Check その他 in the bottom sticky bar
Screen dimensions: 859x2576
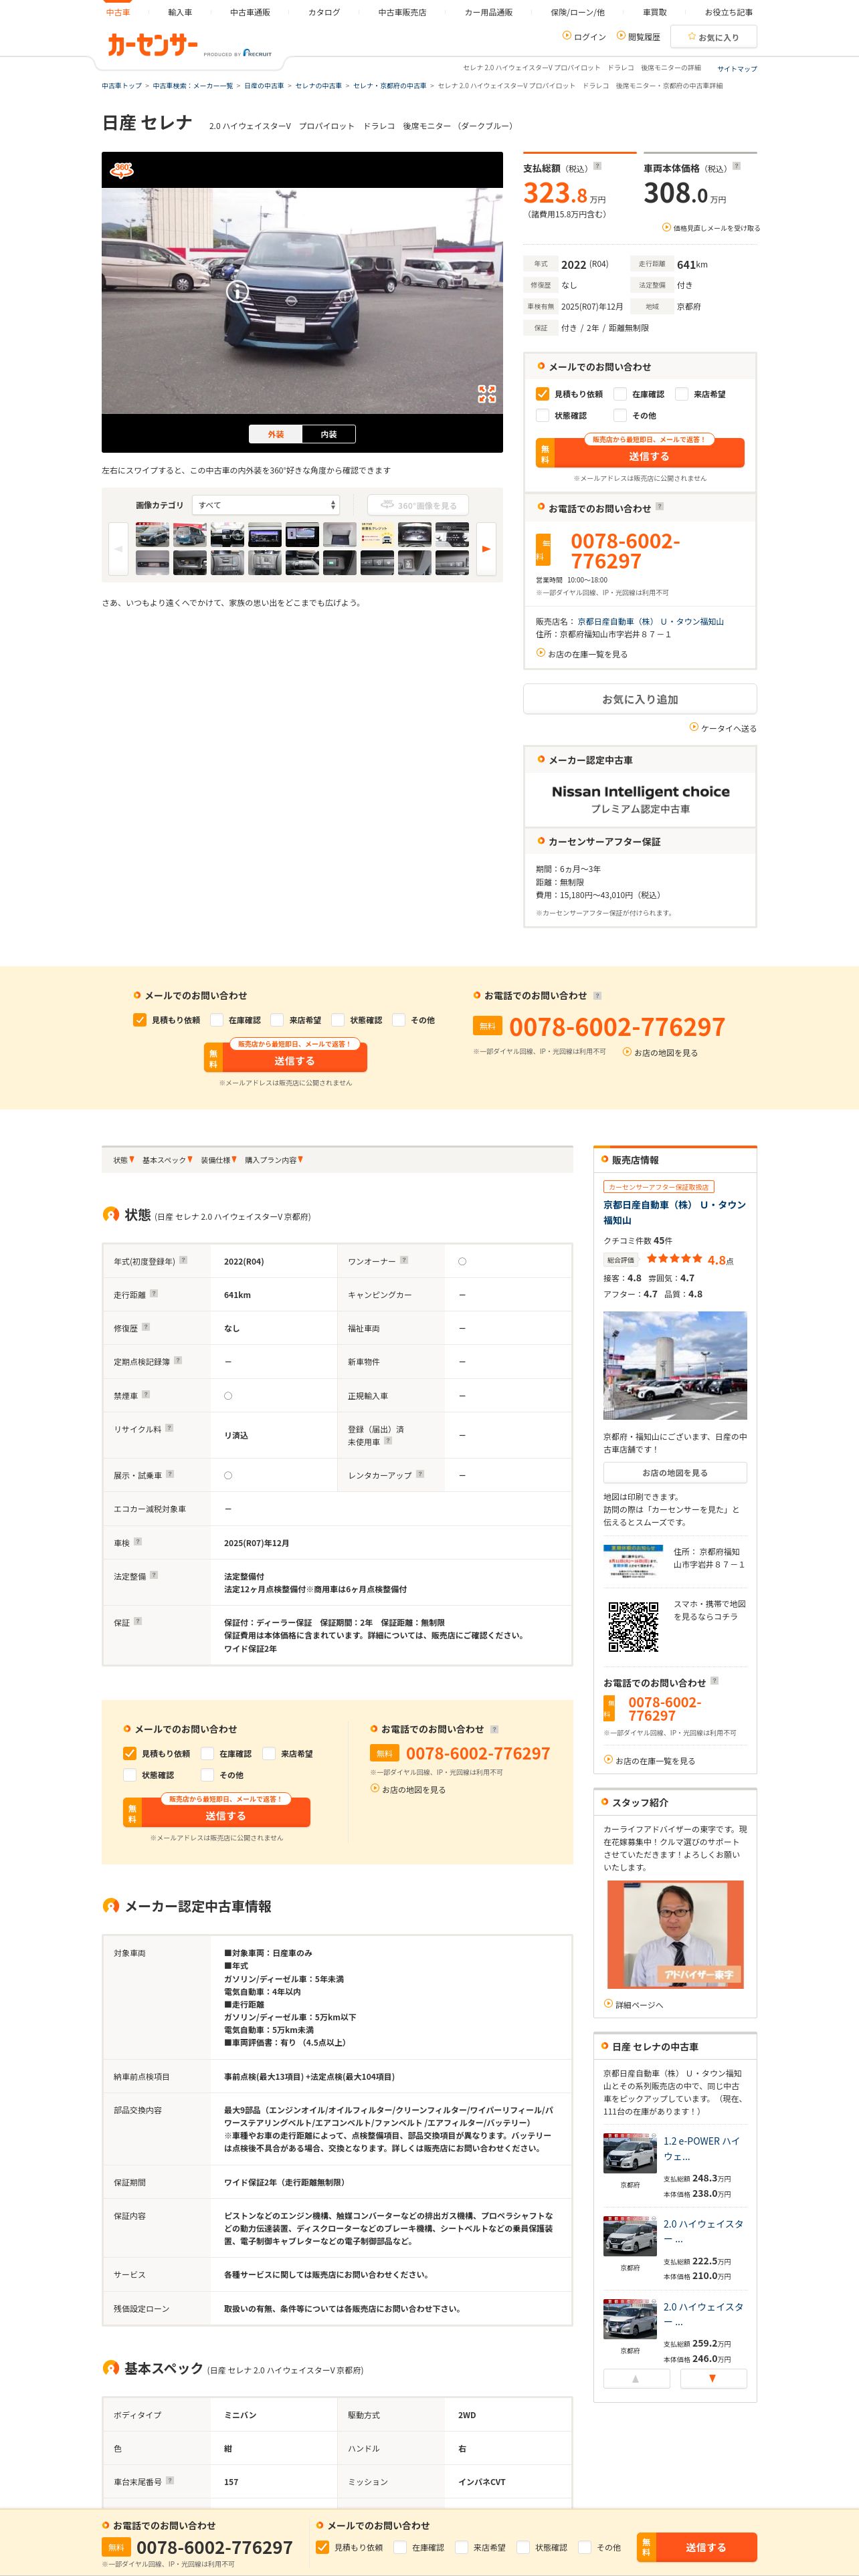coord(585,2547)
